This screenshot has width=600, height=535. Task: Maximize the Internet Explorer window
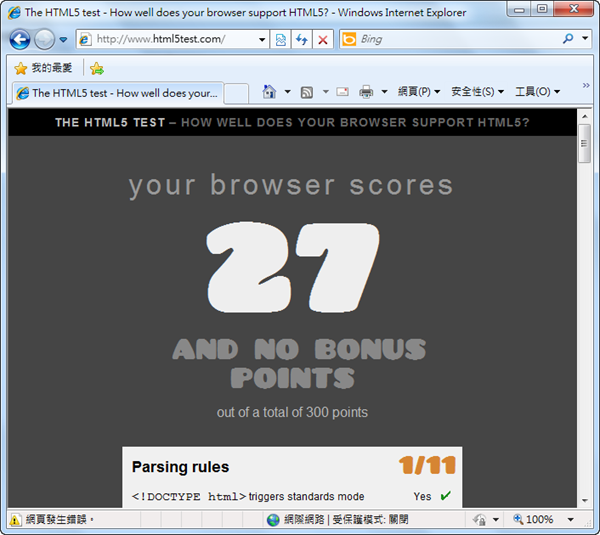coord(542,8)
